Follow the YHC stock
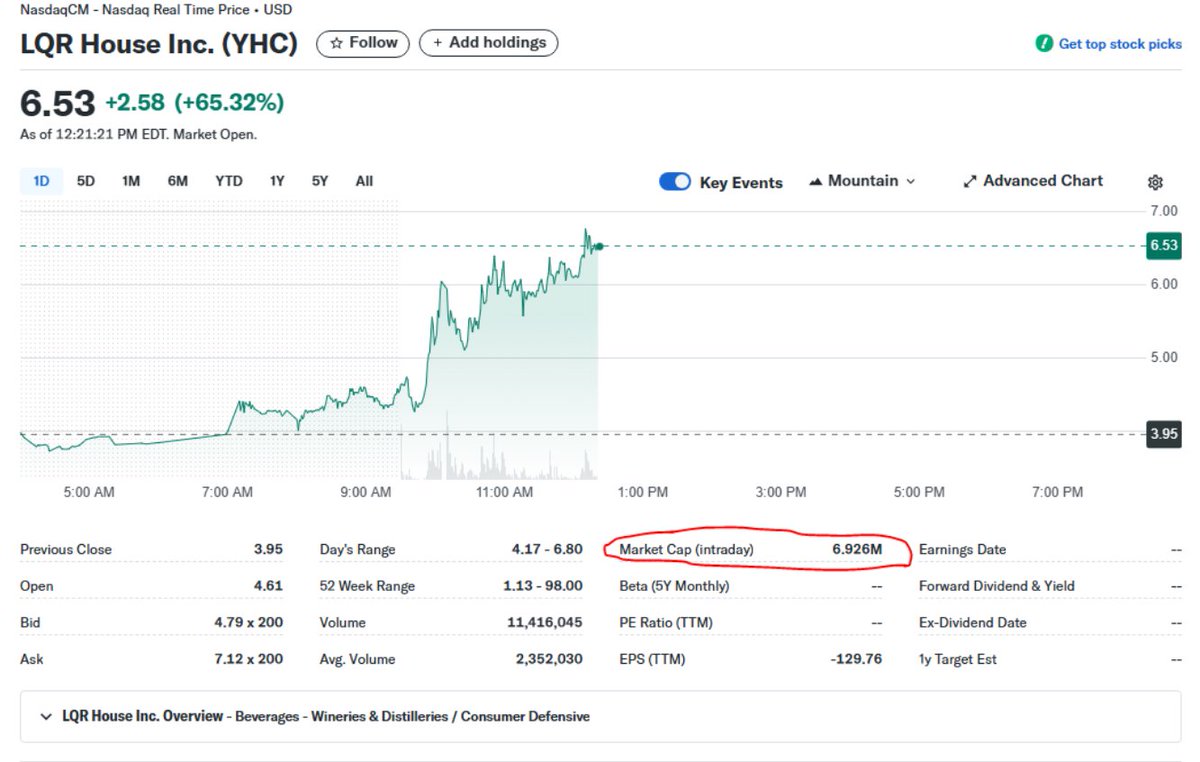 point(363,43)
